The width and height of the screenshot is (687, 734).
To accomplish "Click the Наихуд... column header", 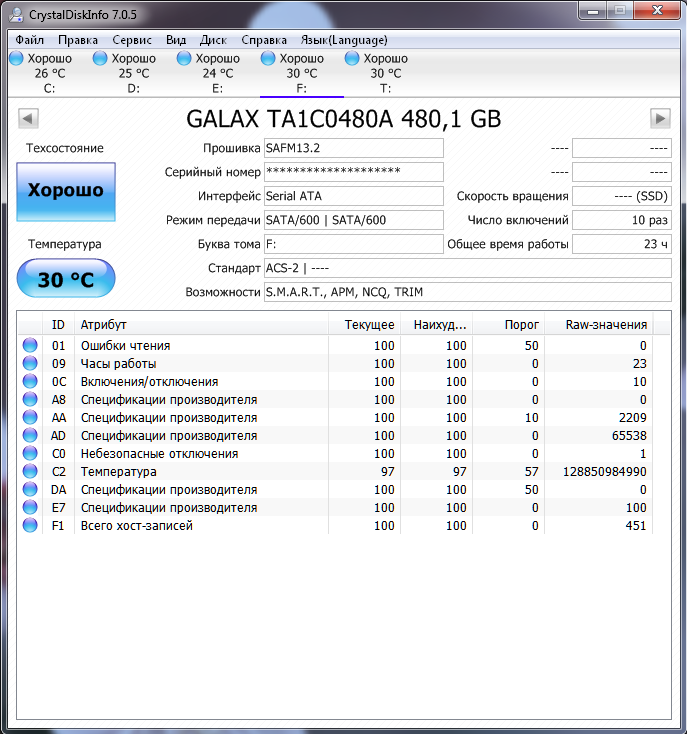I will (437, 324).
